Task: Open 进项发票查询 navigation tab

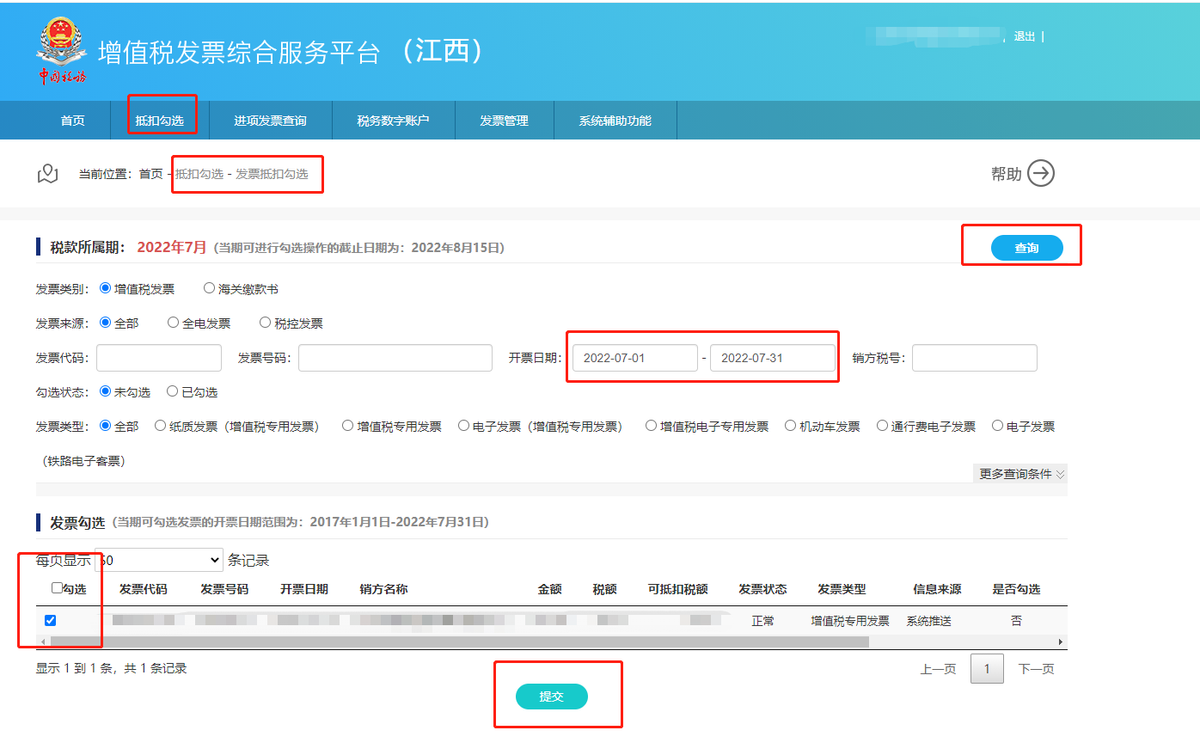Action: (x=270, y=120)
